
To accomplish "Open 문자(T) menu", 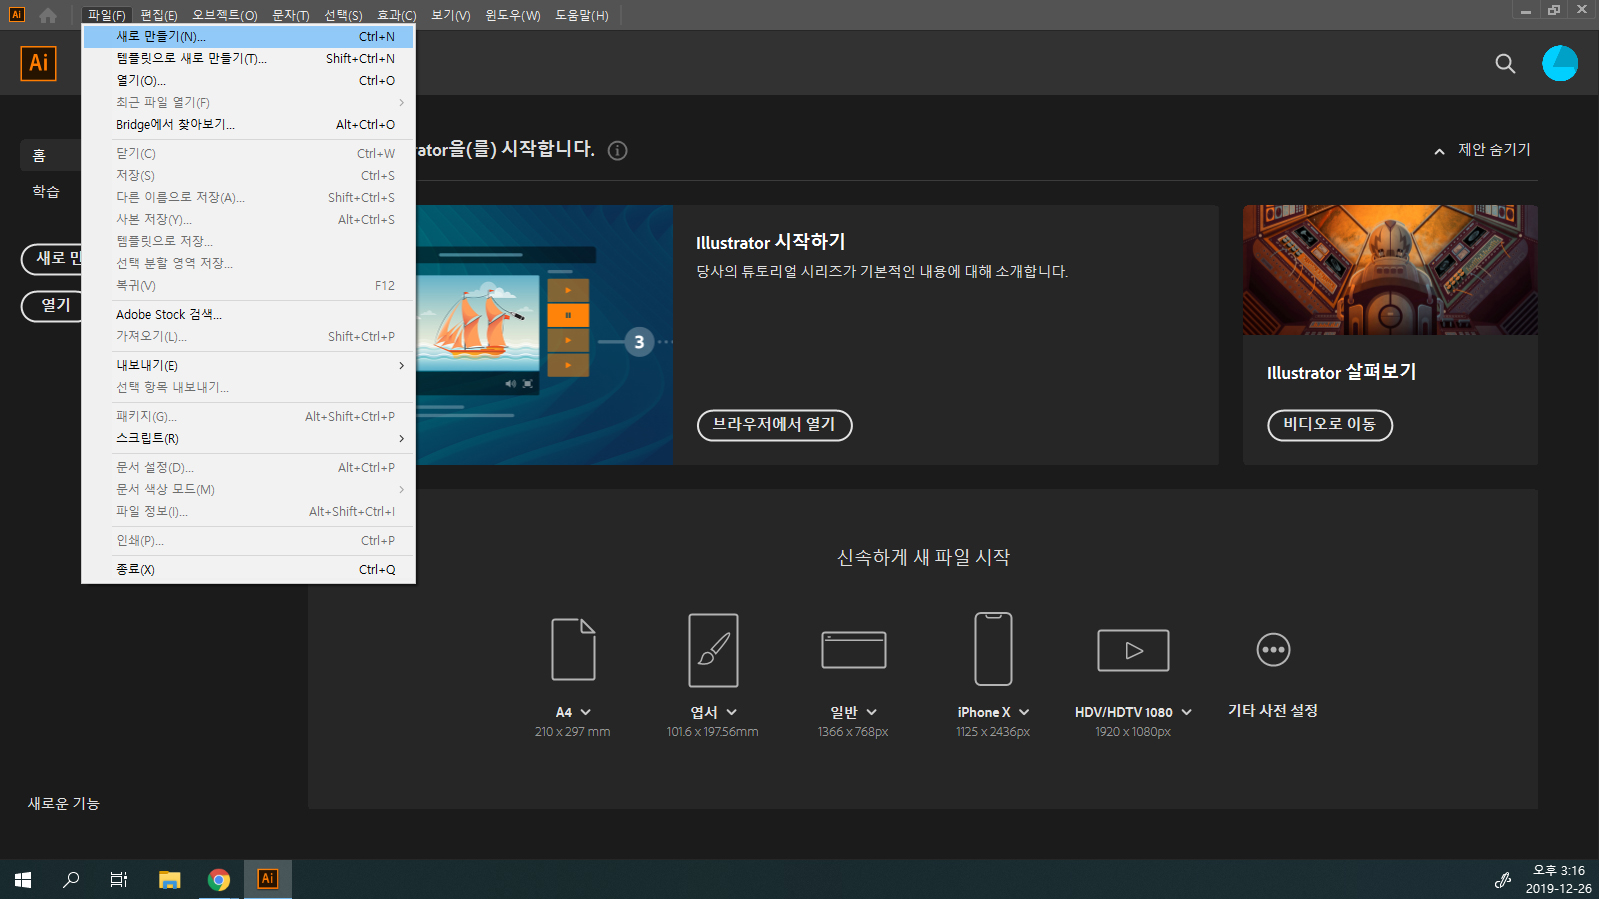I will pos(291,15).
